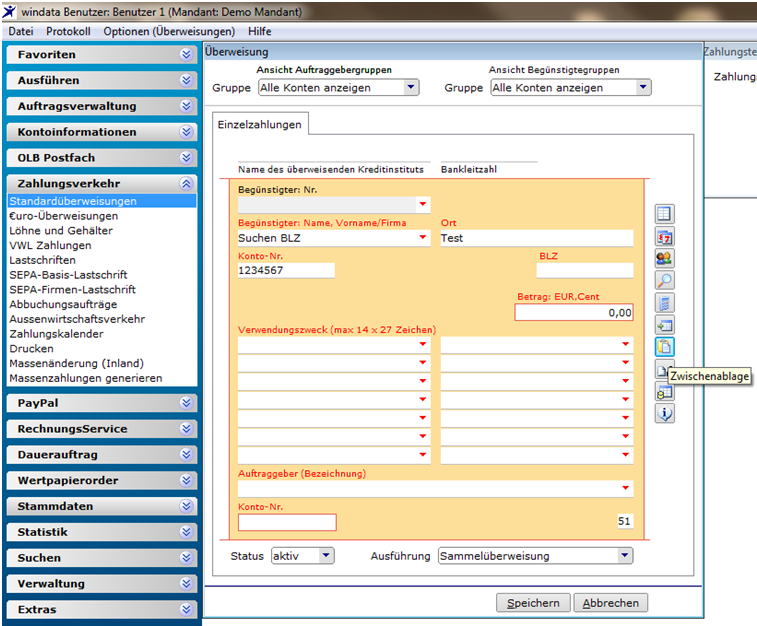Click the Betrag EUR,Cent amount field

point(574,312)
